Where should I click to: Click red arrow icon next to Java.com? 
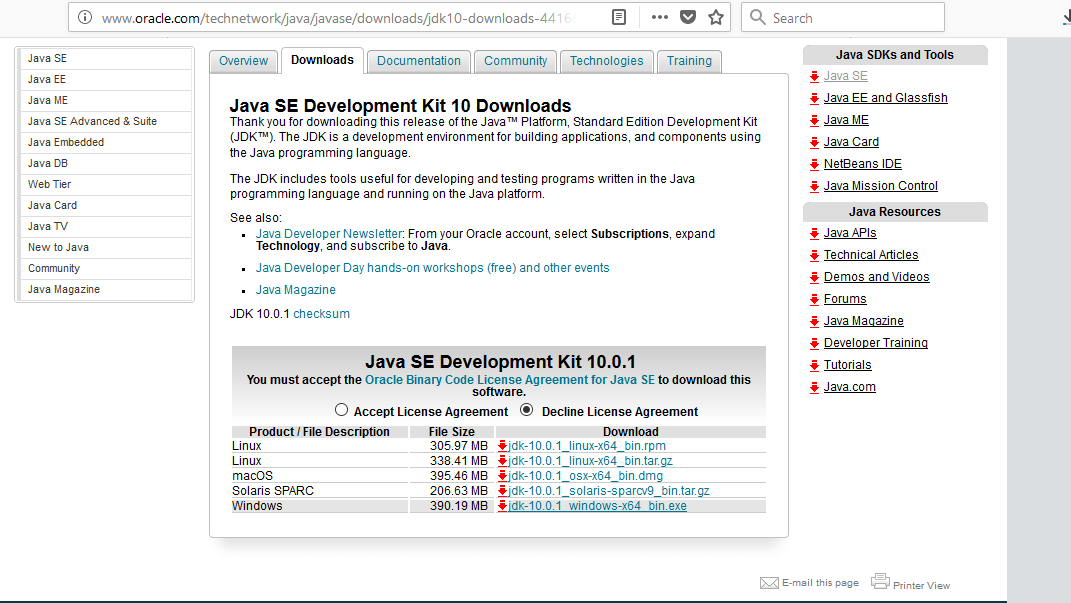(814, 387)
